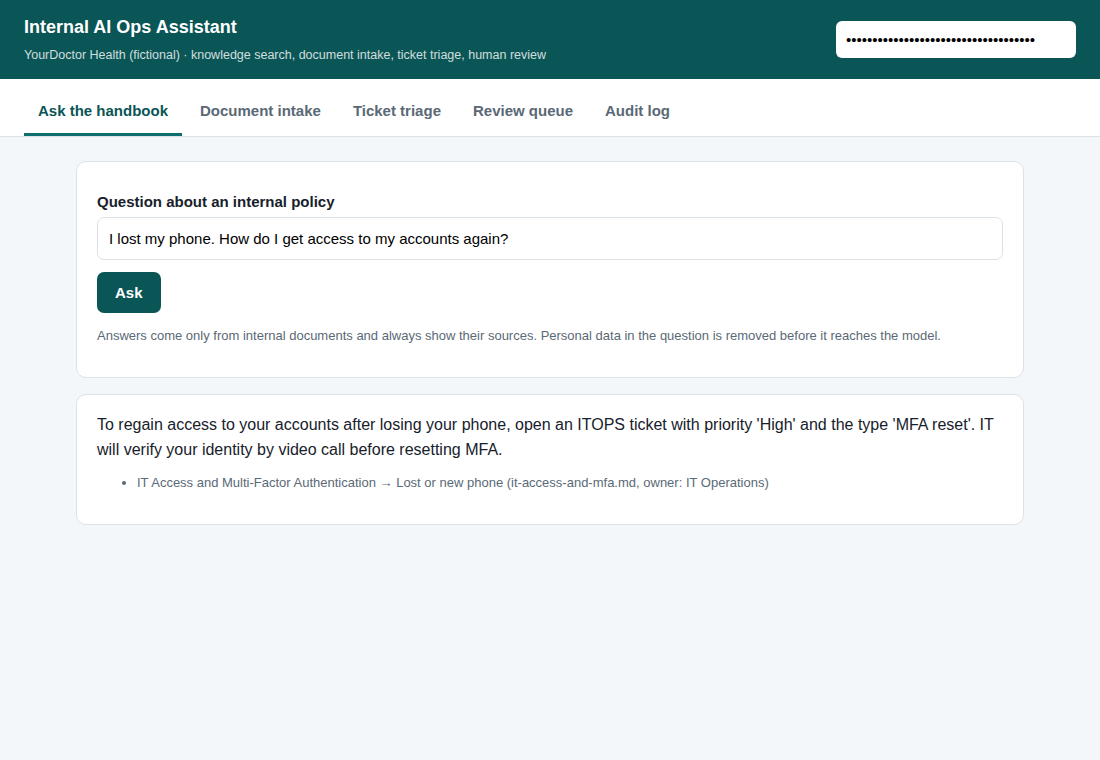1100x760 pixels.
Task: View the Audit log tab
Action: [x=637, y=111]
